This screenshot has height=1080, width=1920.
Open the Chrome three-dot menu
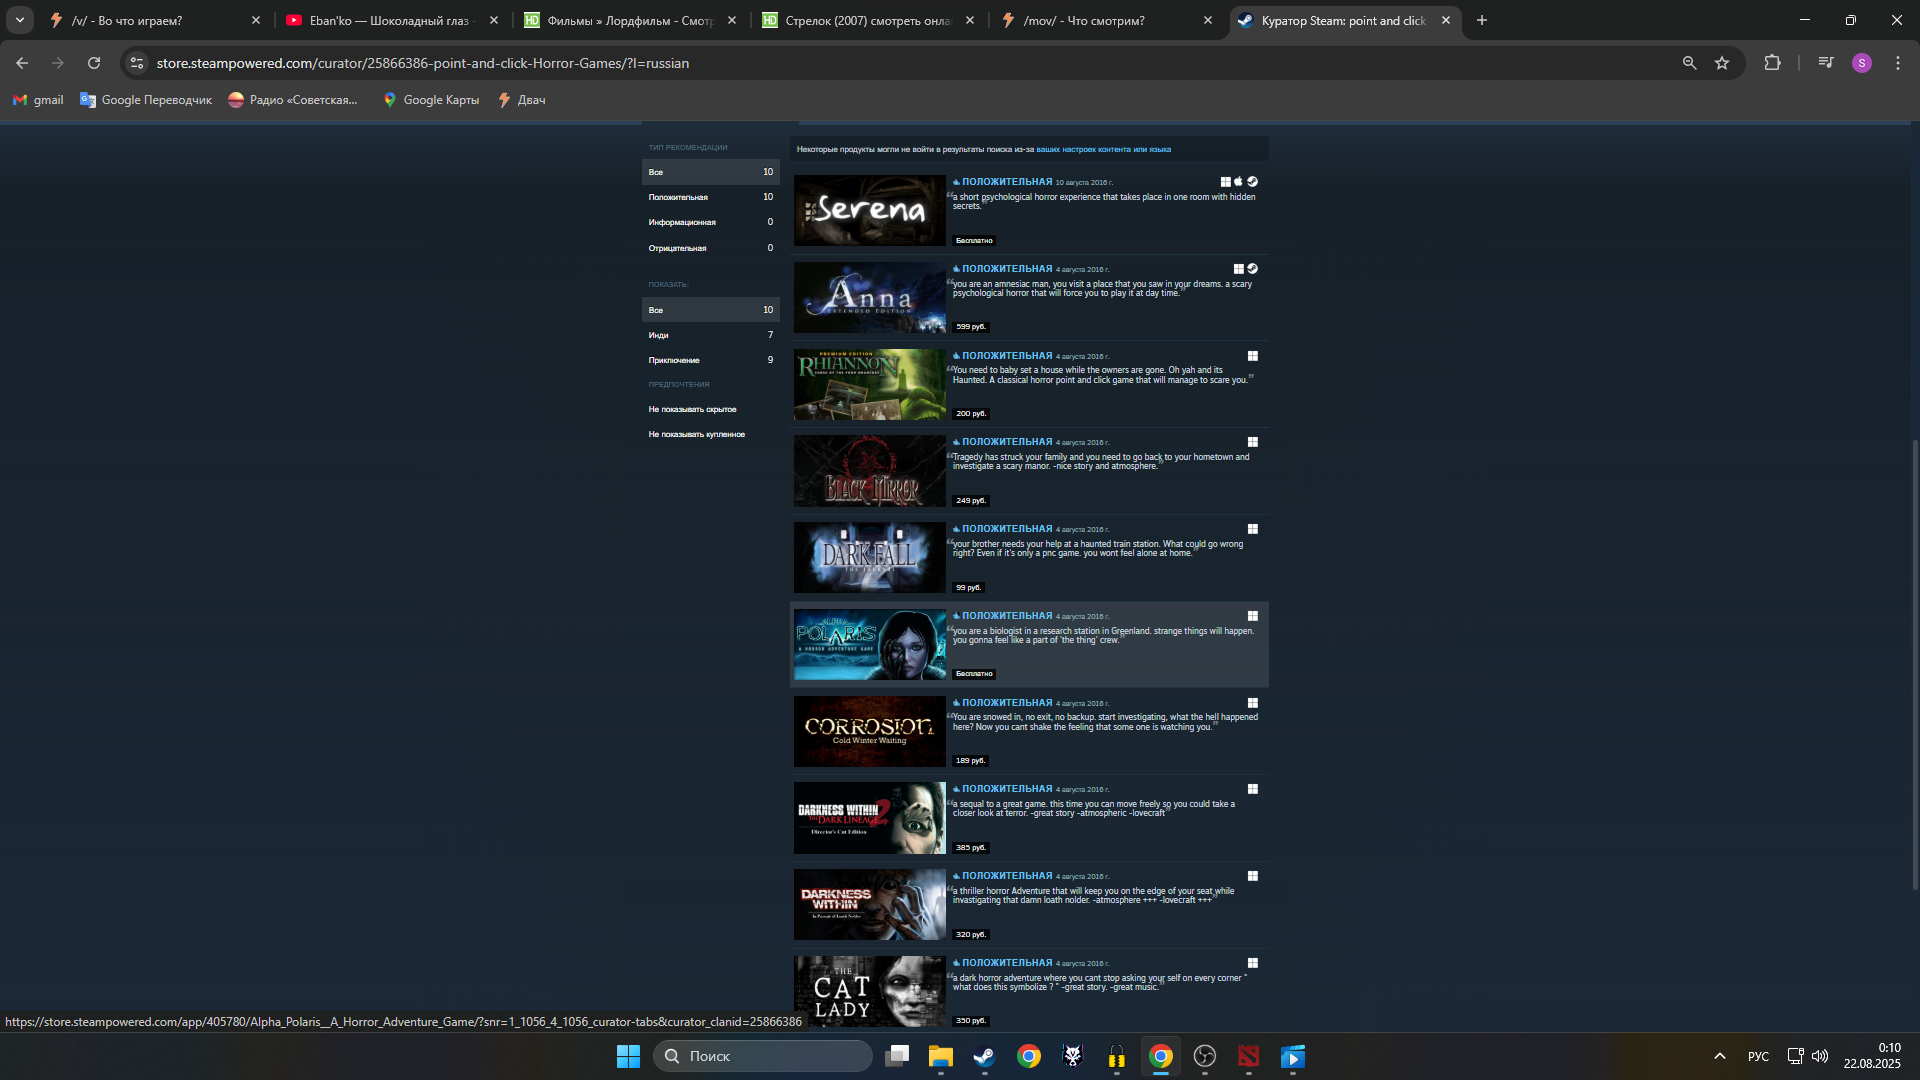[x=1897, y=63]
